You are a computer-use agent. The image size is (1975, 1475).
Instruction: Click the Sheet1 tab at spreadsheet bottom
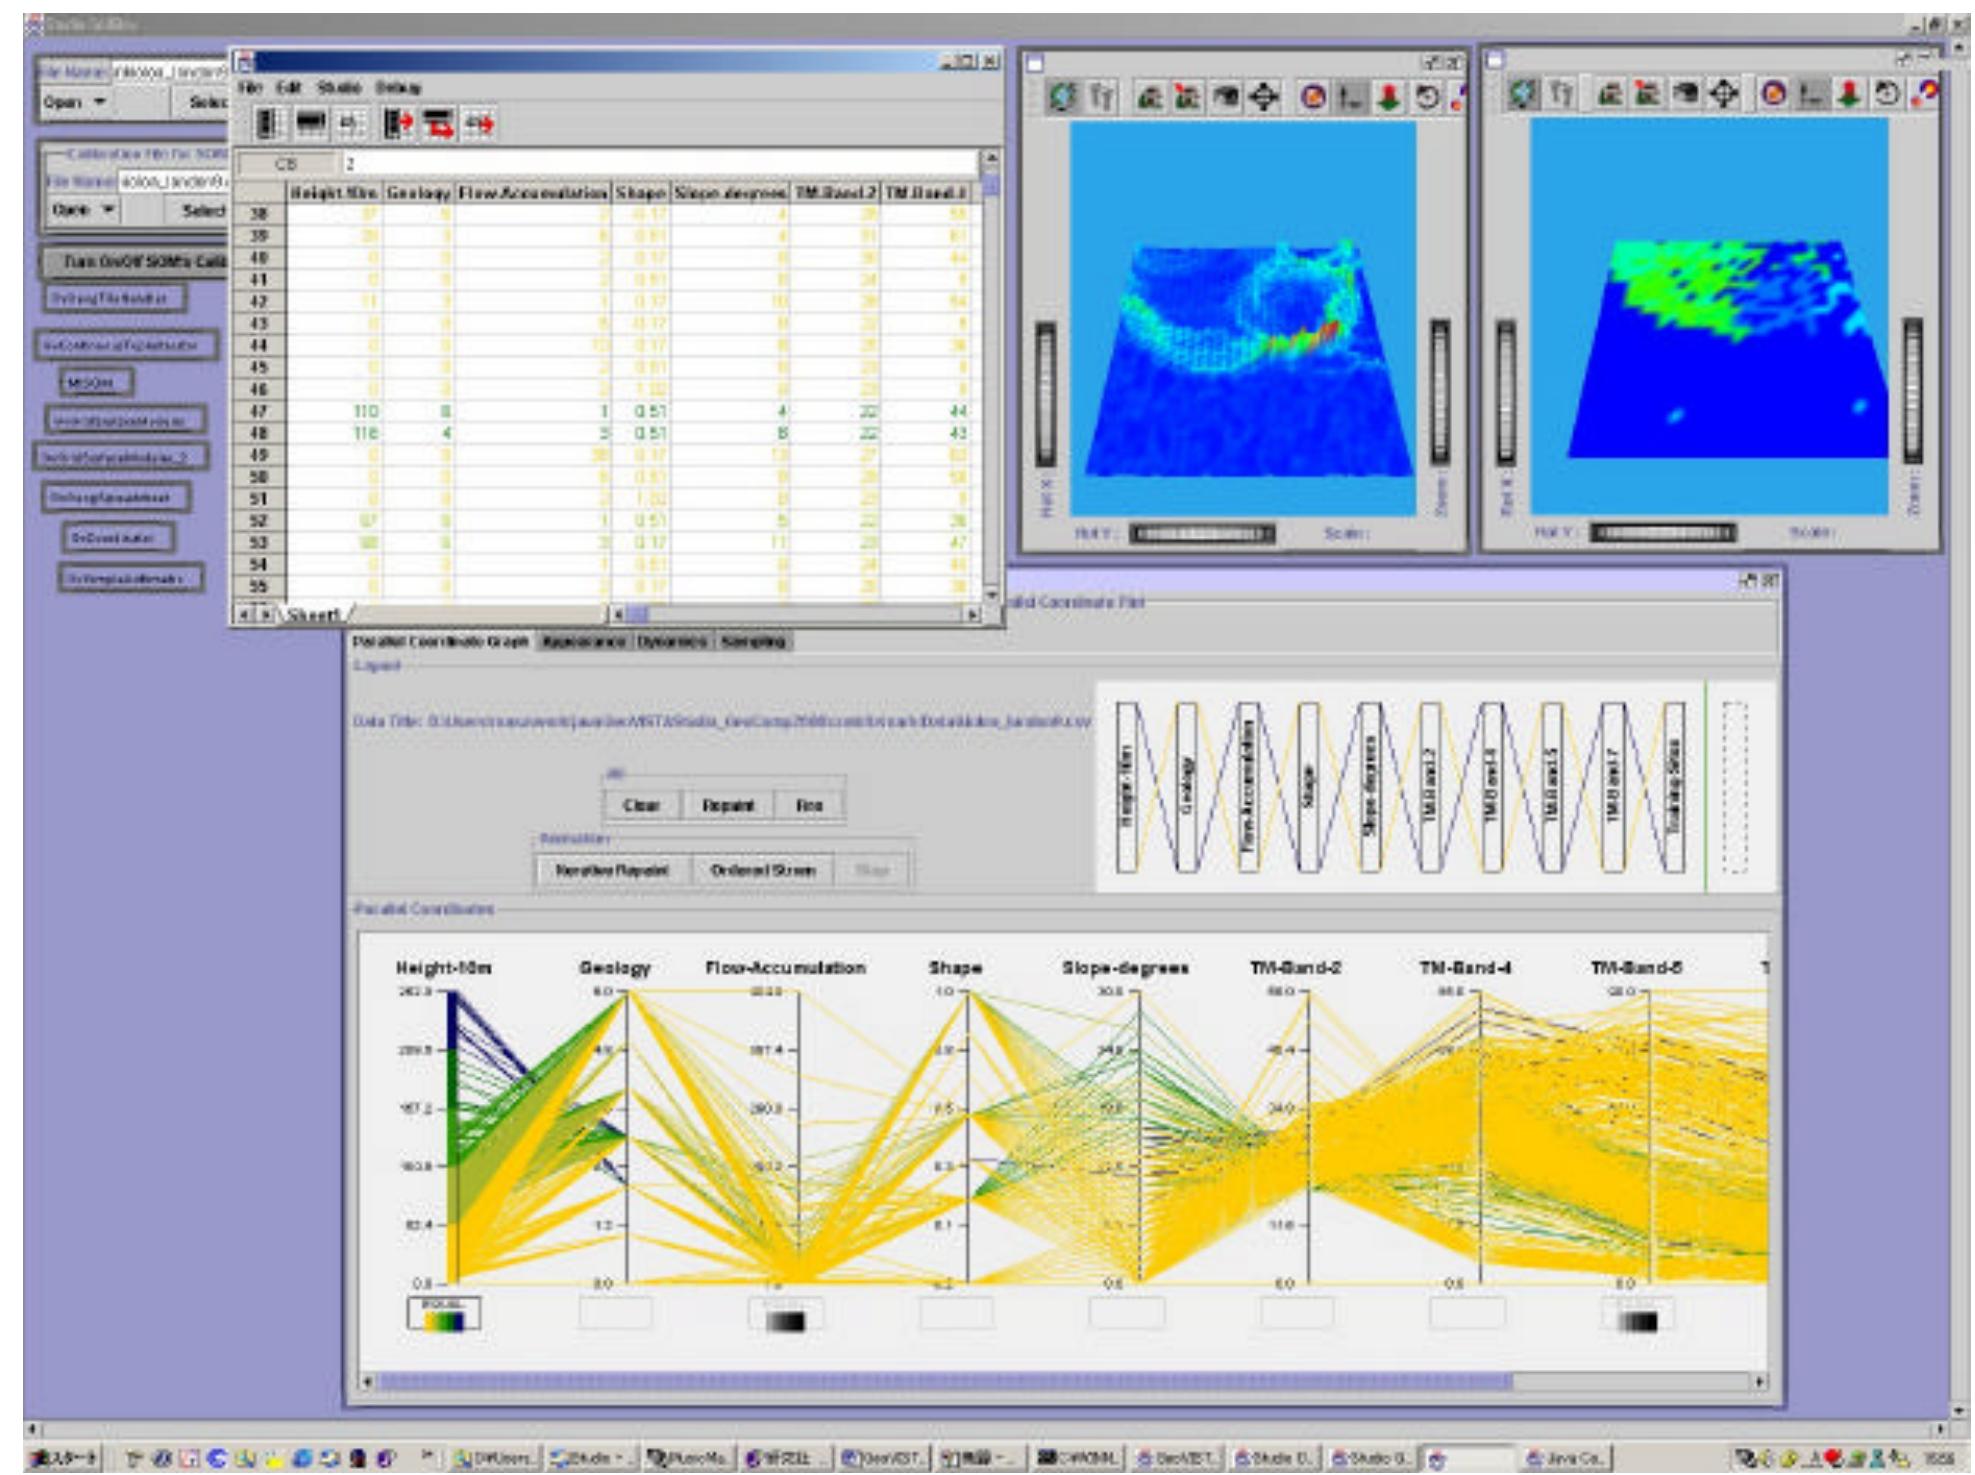pyautogui.click(x=314, y=614)
